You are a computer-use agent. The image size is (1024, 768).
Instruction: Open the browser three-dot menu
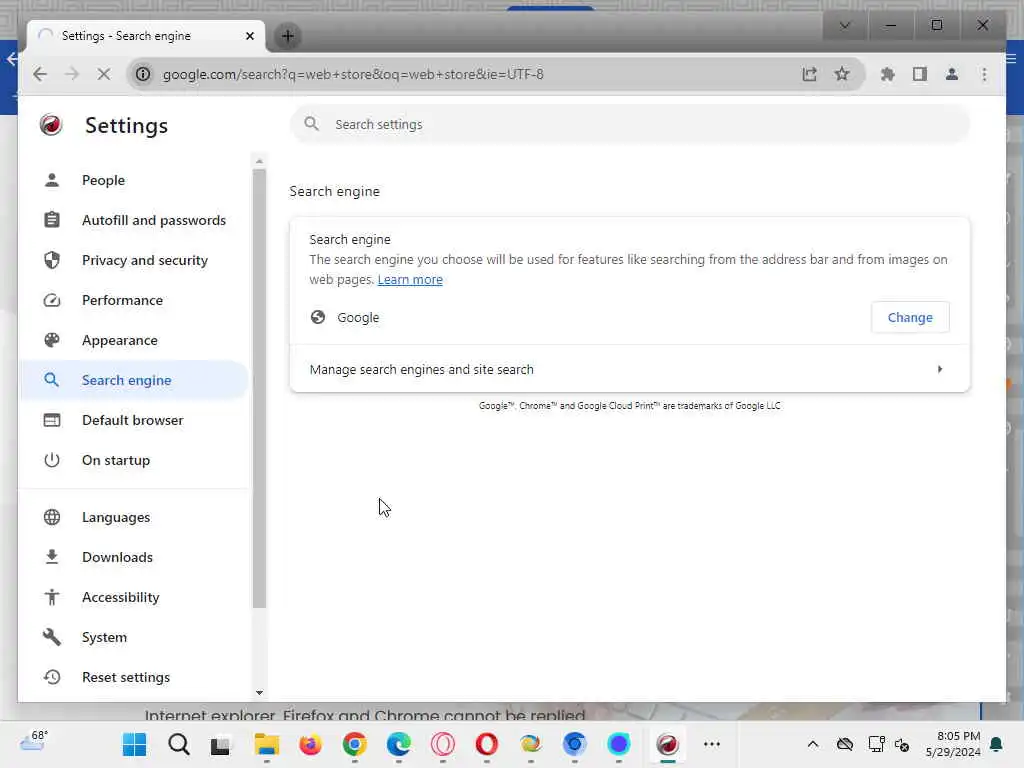coord(984,74)
